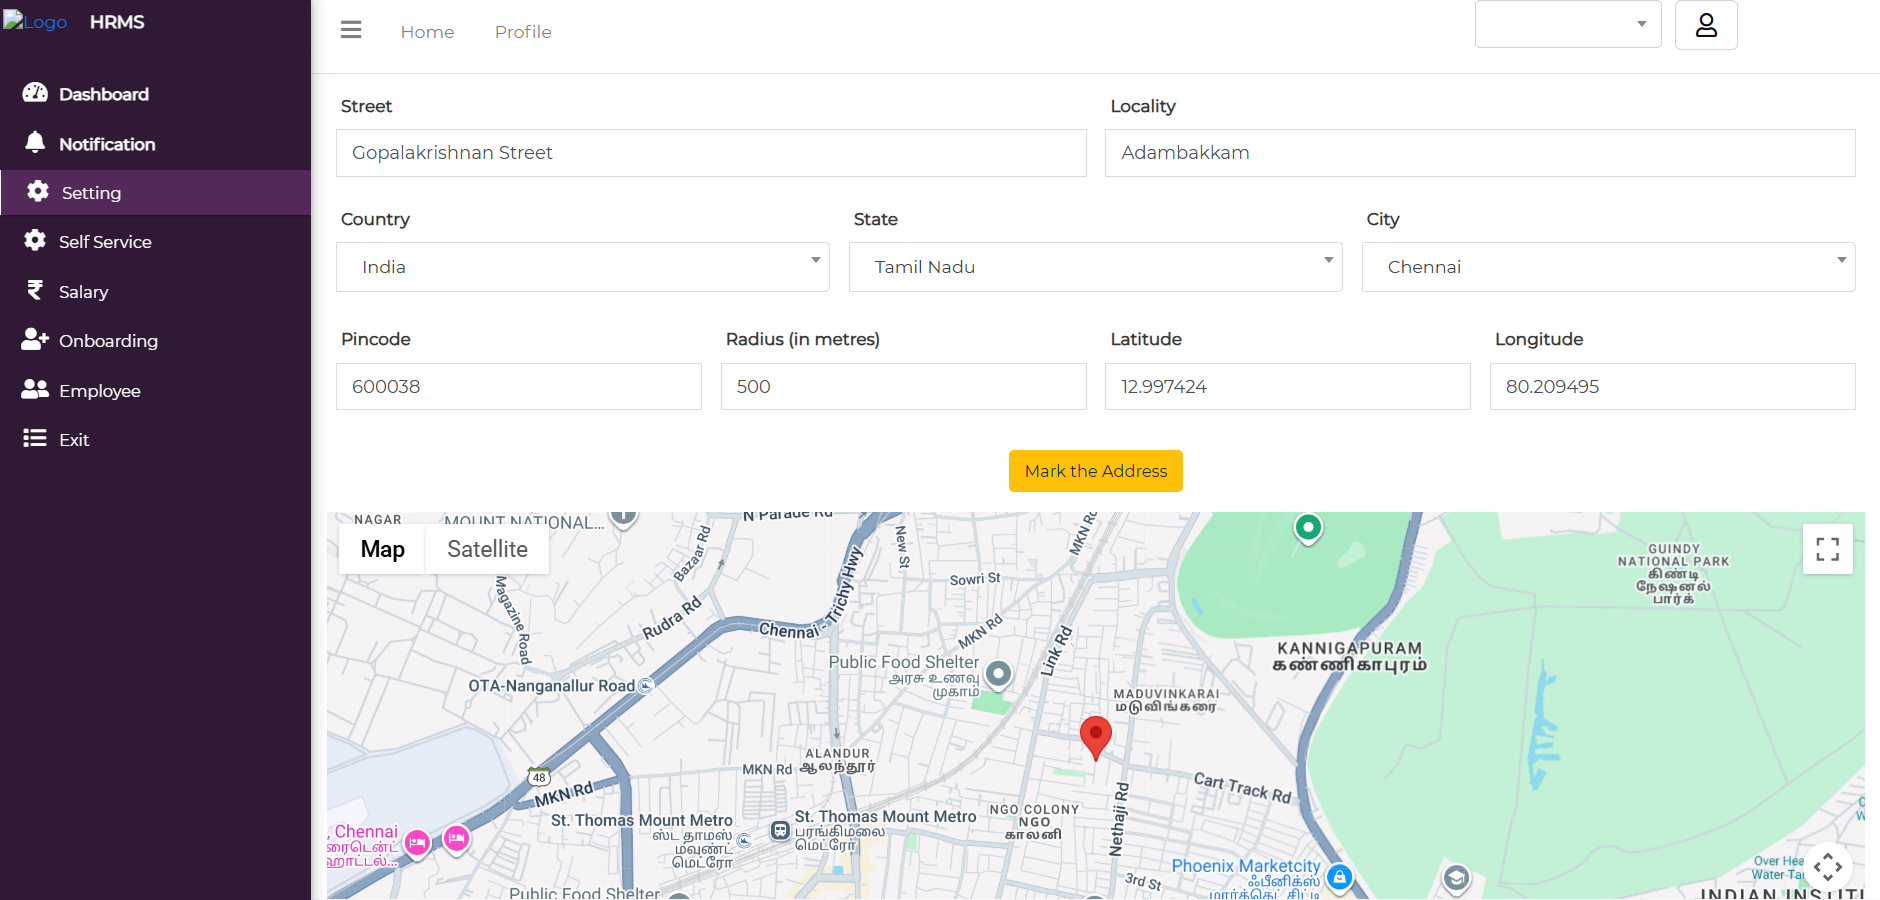
Task: Open the map camera controls button
Action: click(x=1827, y=867)
